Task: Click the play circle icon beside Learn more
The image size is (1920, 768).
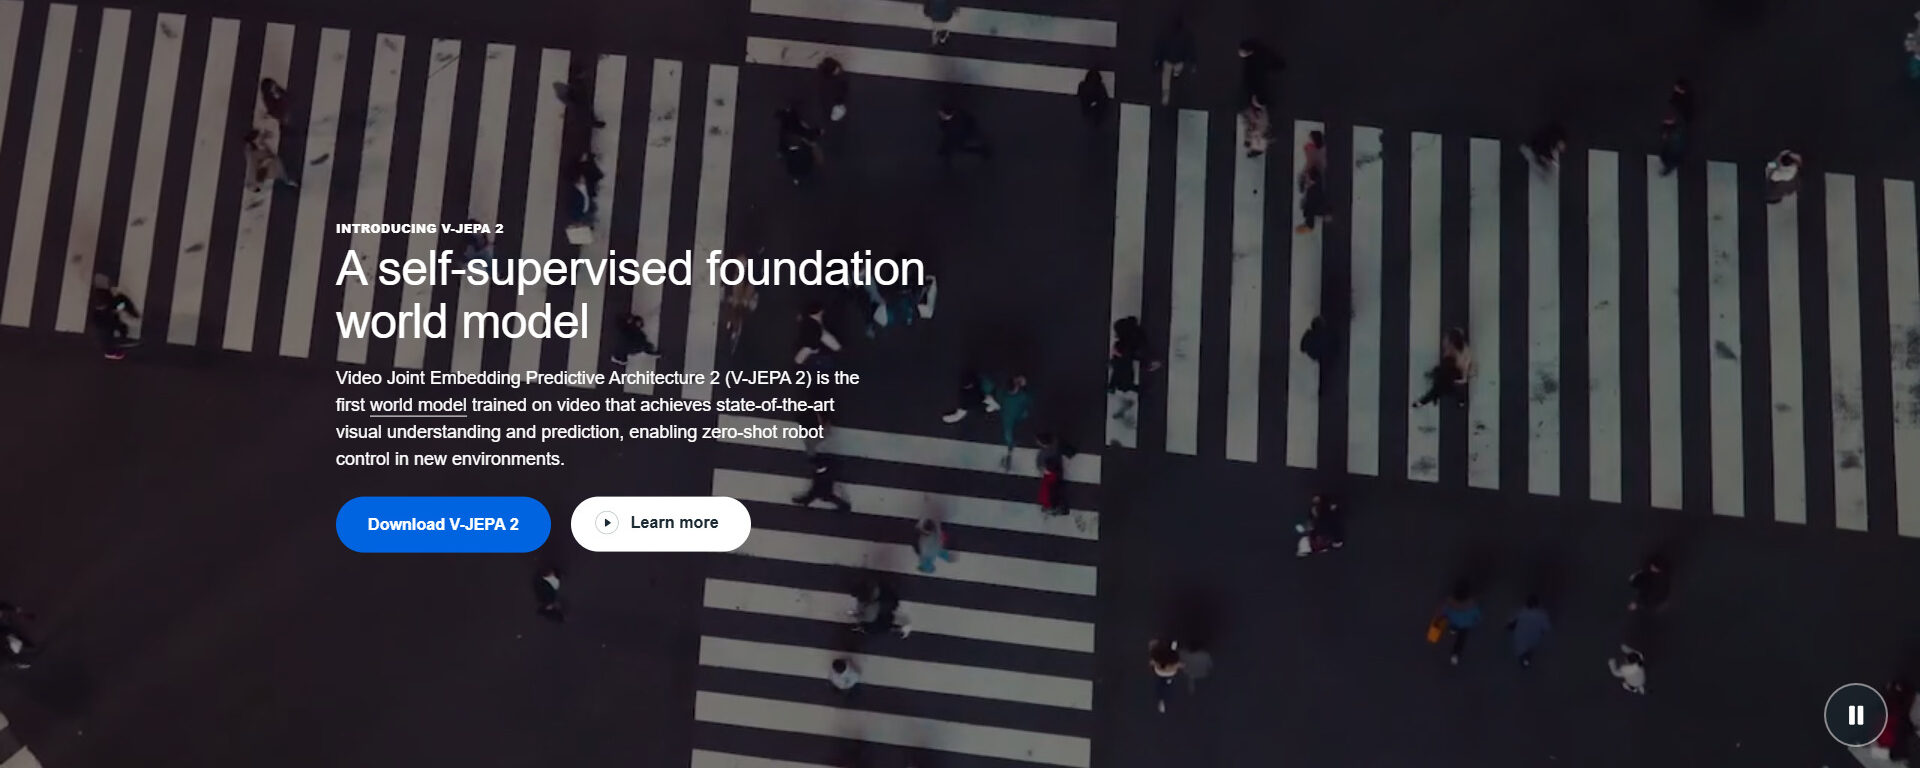Action: (x=607, y=523)
